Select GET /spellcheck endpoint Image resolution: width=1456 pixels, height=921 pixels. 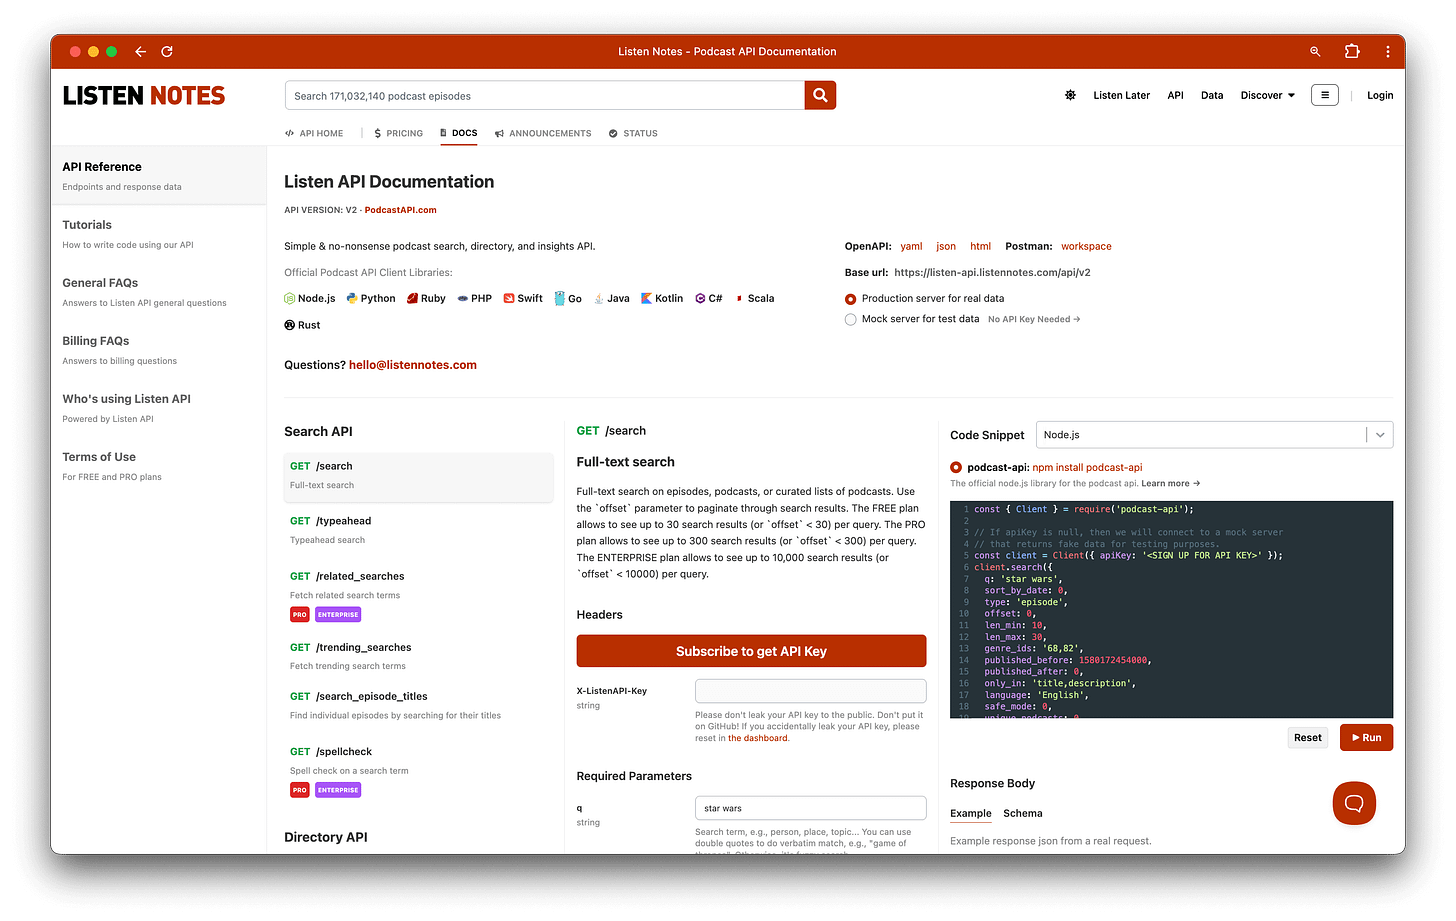click(x=418, y=772)
